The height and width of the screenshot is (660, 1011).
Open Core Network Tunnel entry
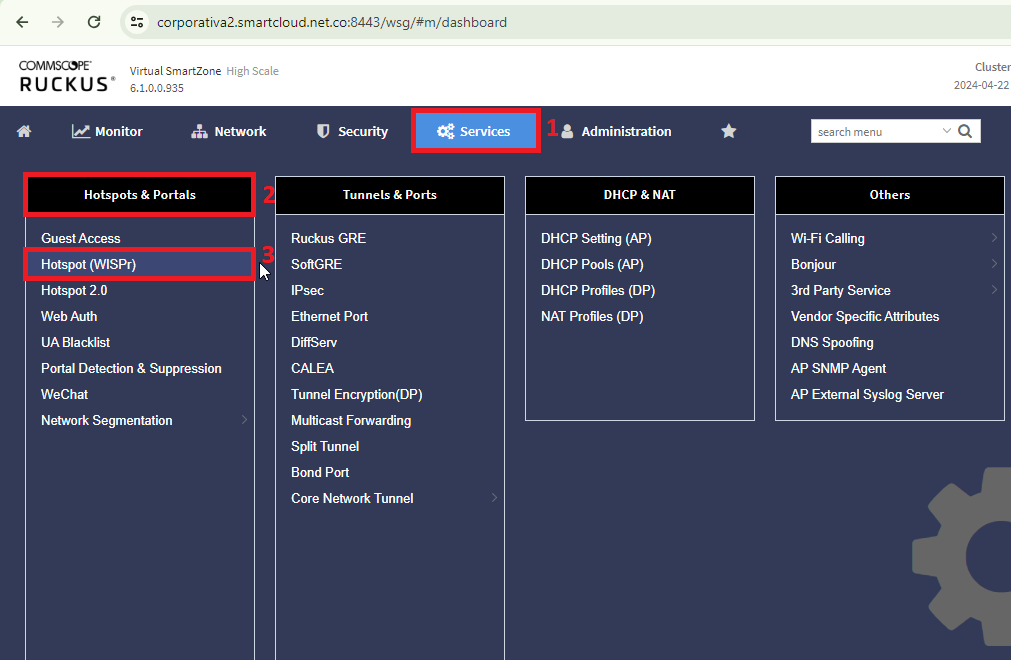(x=352, y=498)
